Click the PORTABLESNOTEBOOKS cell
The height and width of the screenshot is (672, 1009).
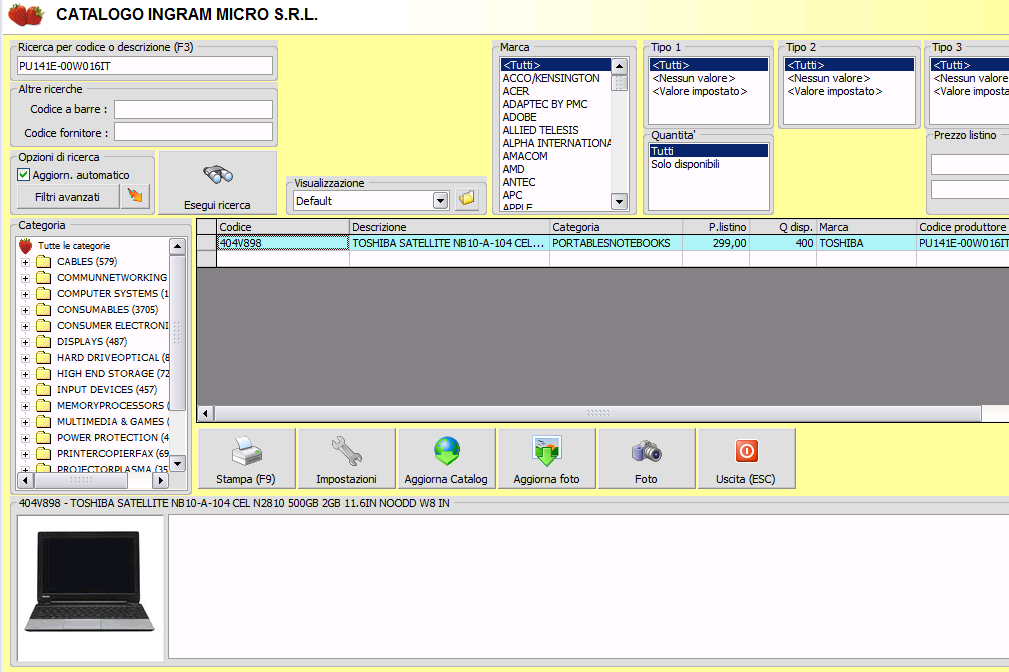(616, 243)
